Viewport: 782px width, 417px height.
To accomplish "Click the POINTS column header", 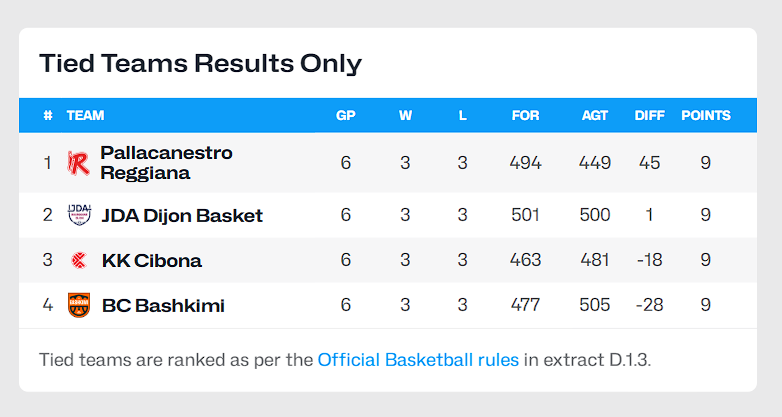I will (706, 115).
